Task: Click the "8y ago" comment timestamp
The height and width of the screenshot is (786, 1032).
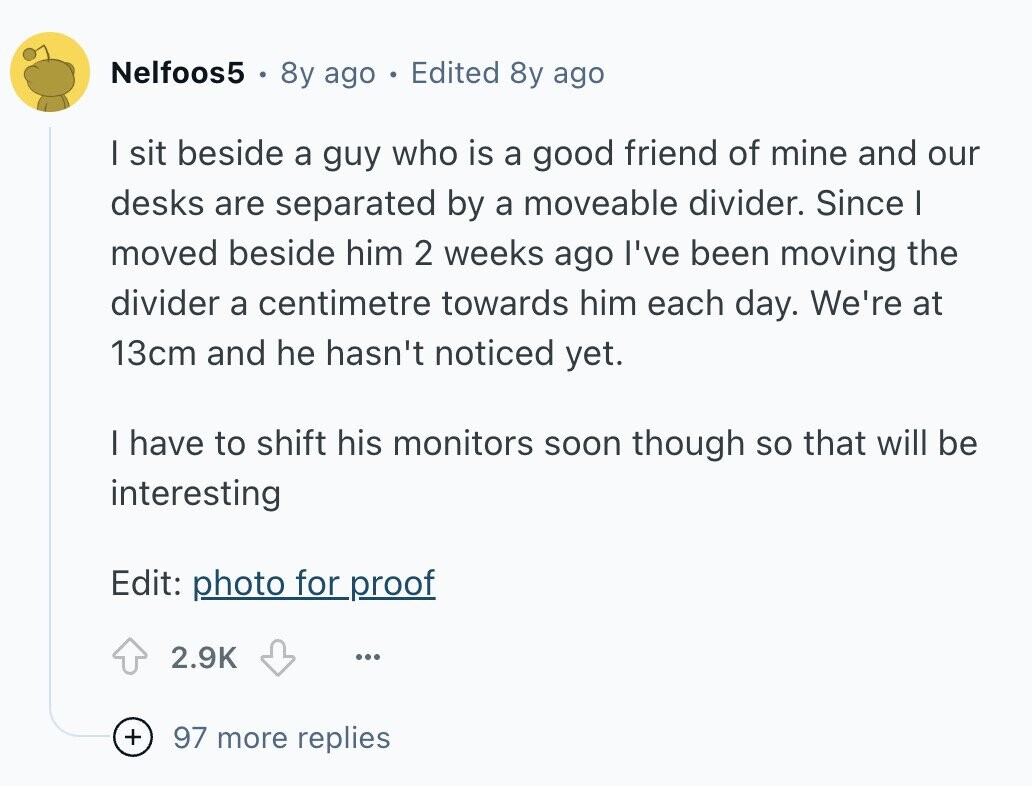Action: point(327,73)
